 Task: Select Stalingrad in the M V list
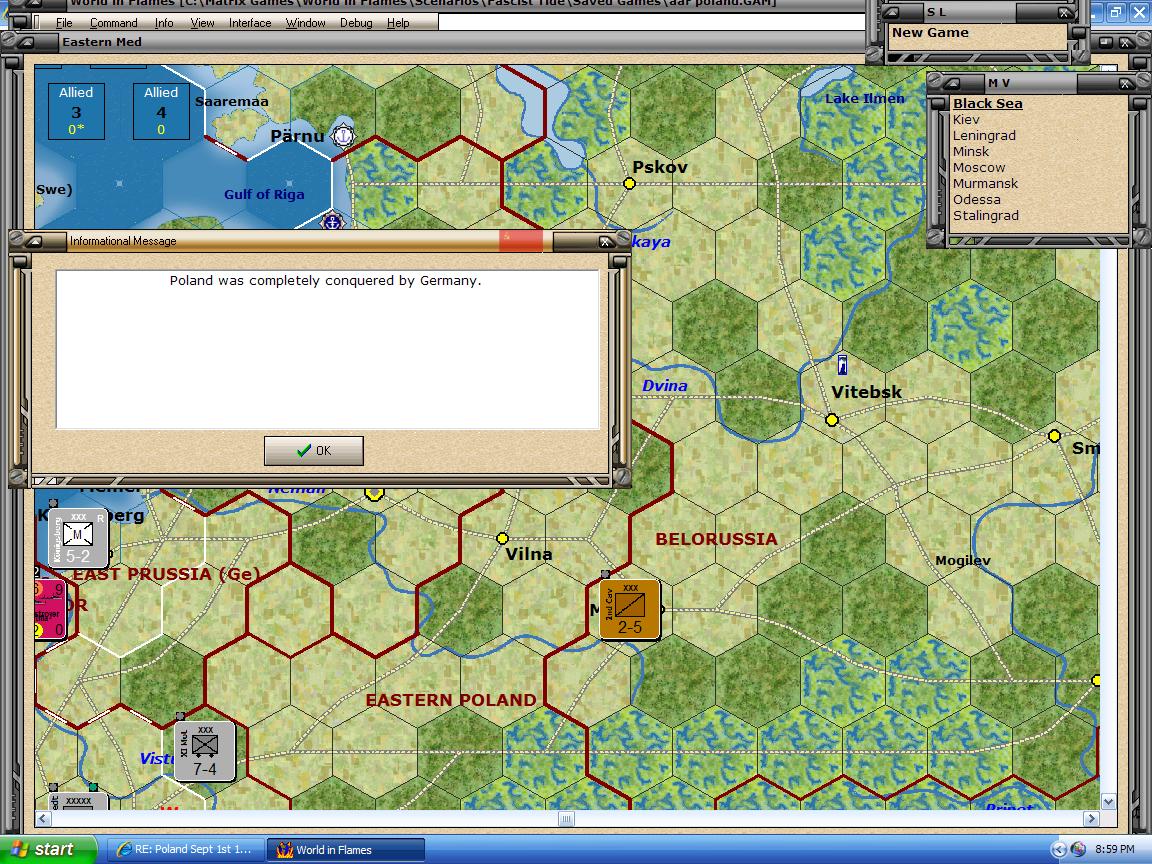tap(985, 215)
